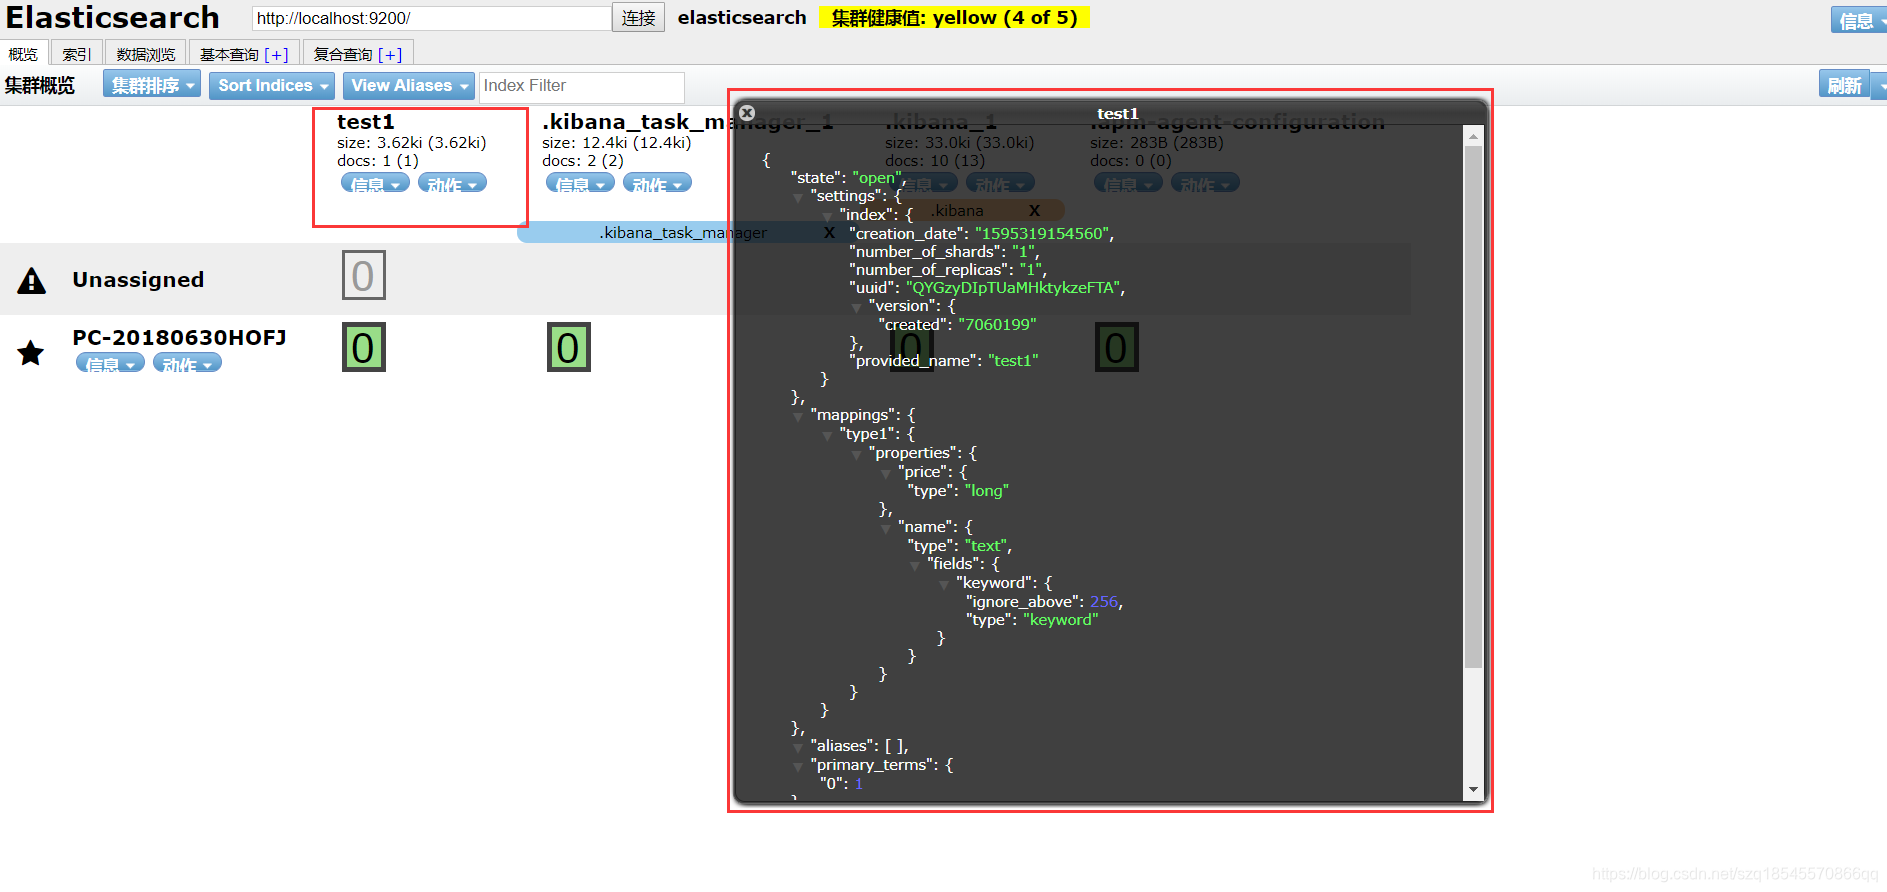Click the cluster health yellow status label

click(x=954, y=17)
